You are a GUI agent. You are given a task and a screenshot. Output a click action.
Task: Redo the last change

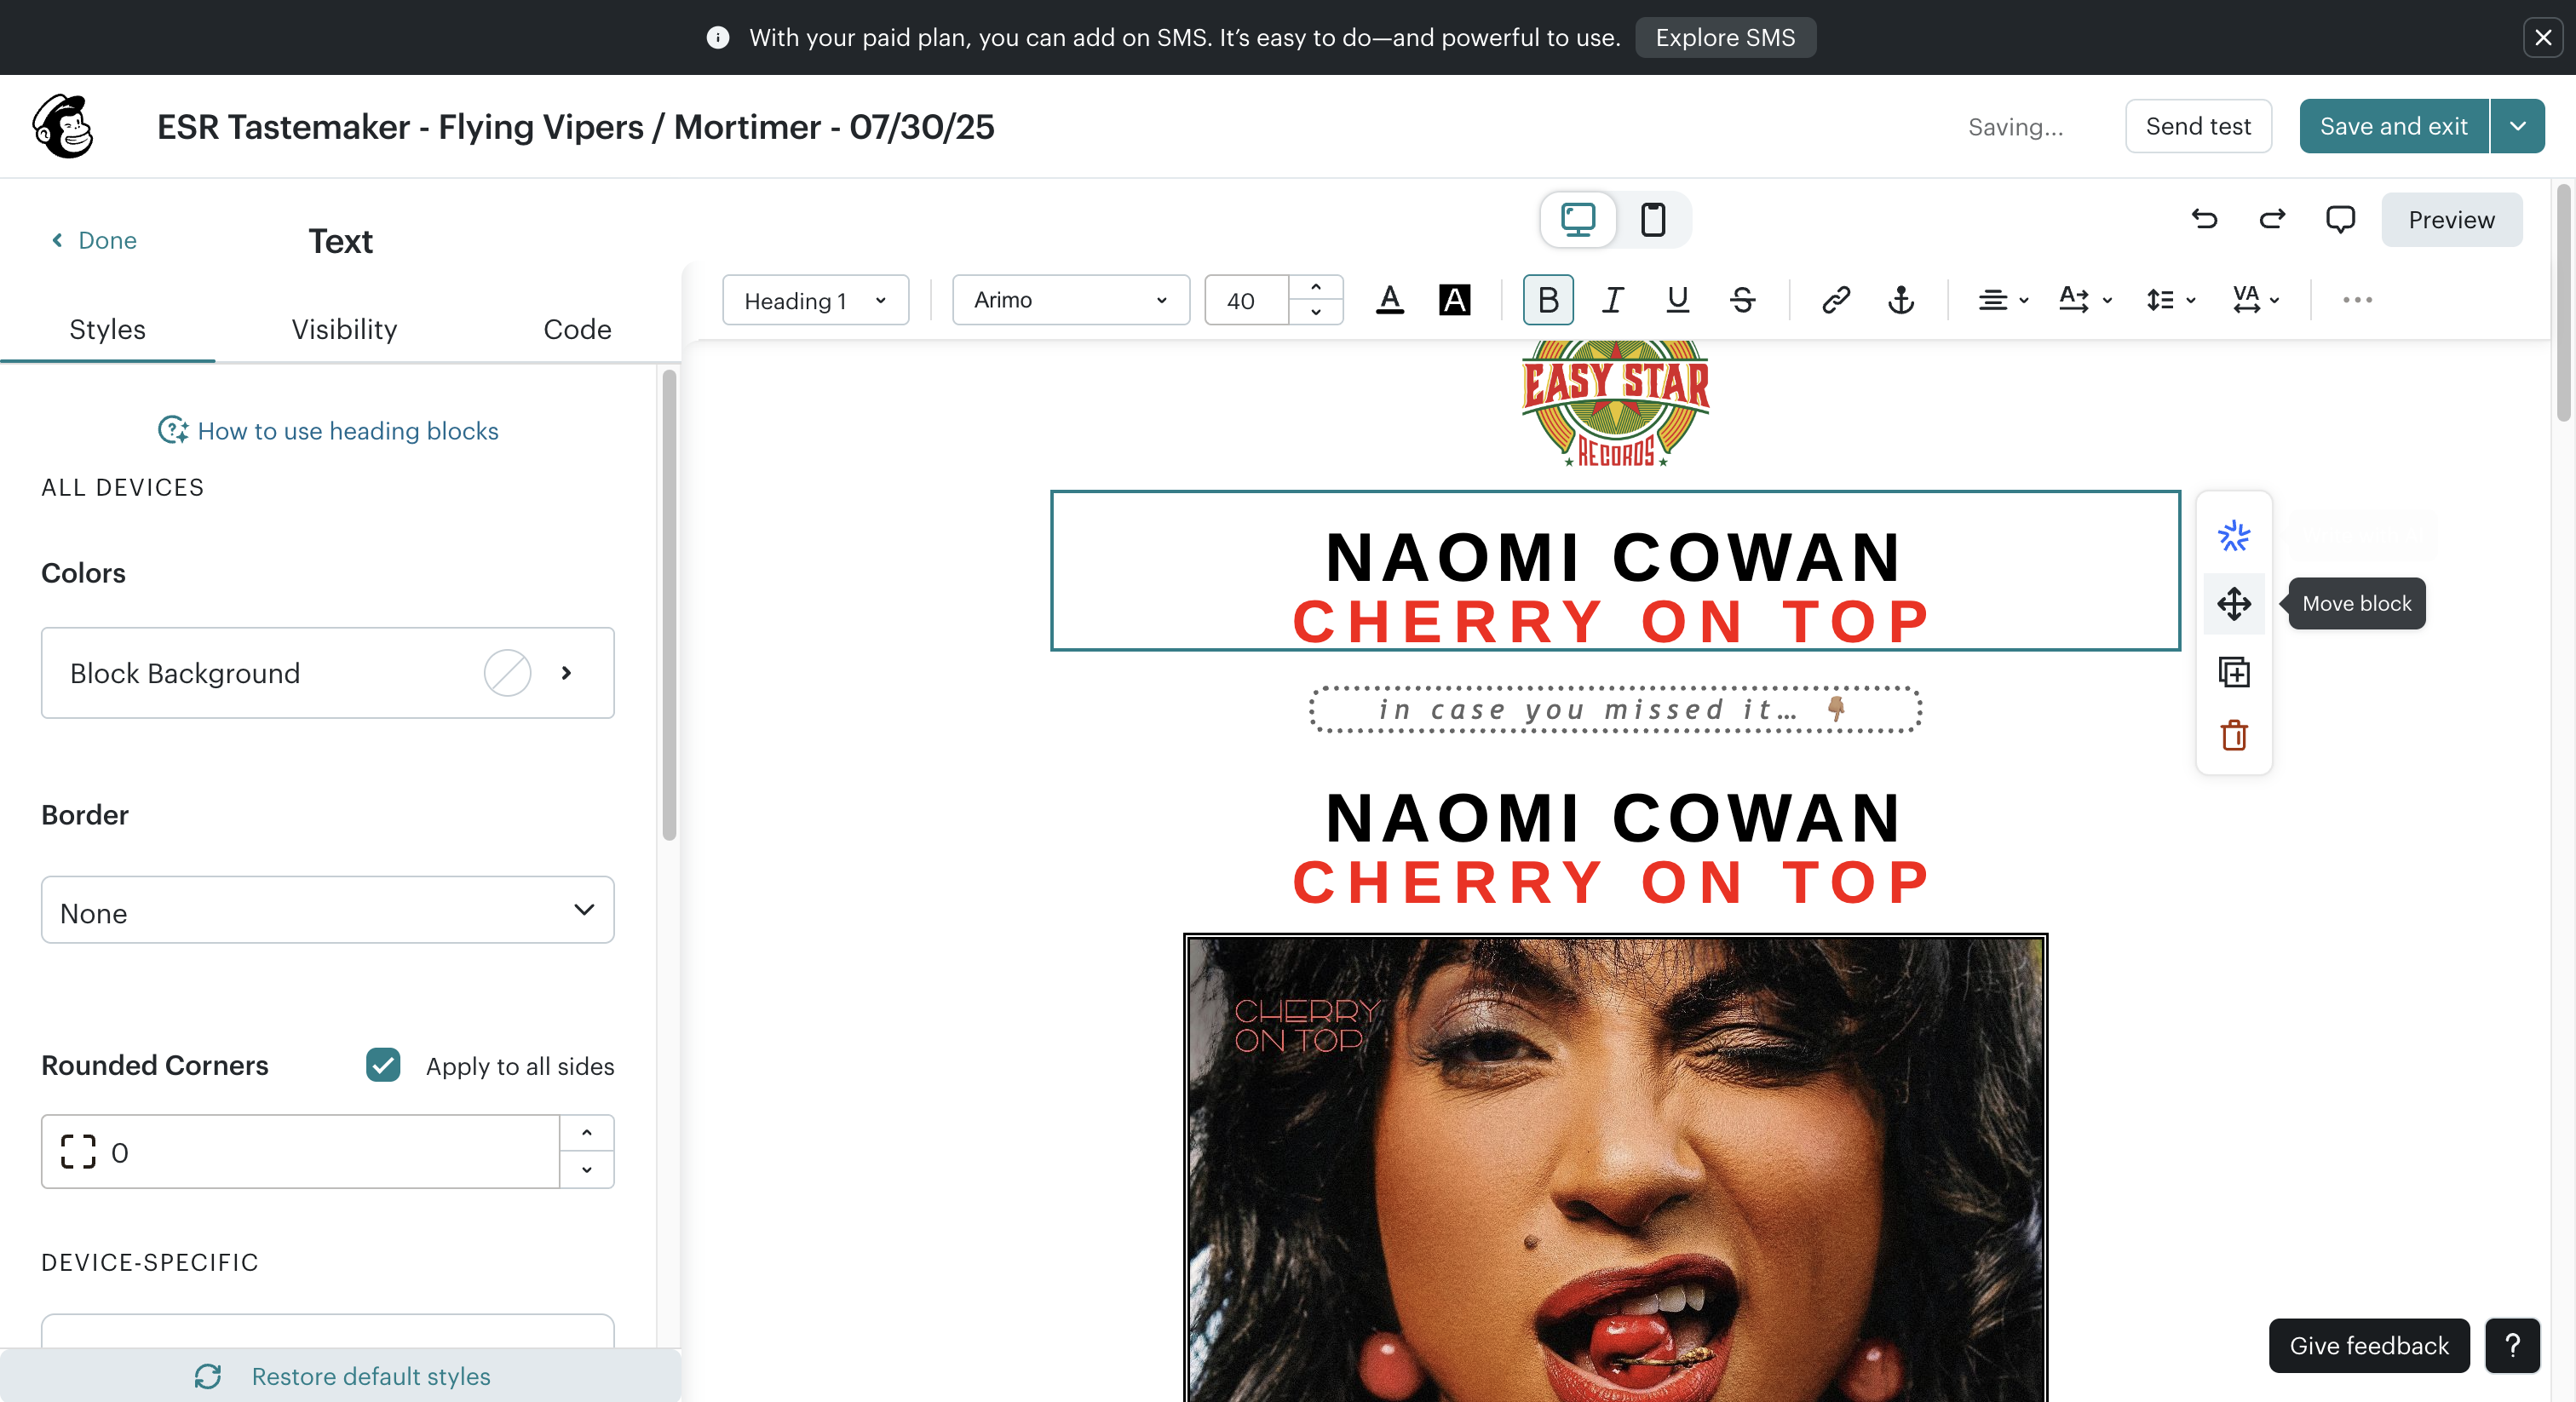2272,219
